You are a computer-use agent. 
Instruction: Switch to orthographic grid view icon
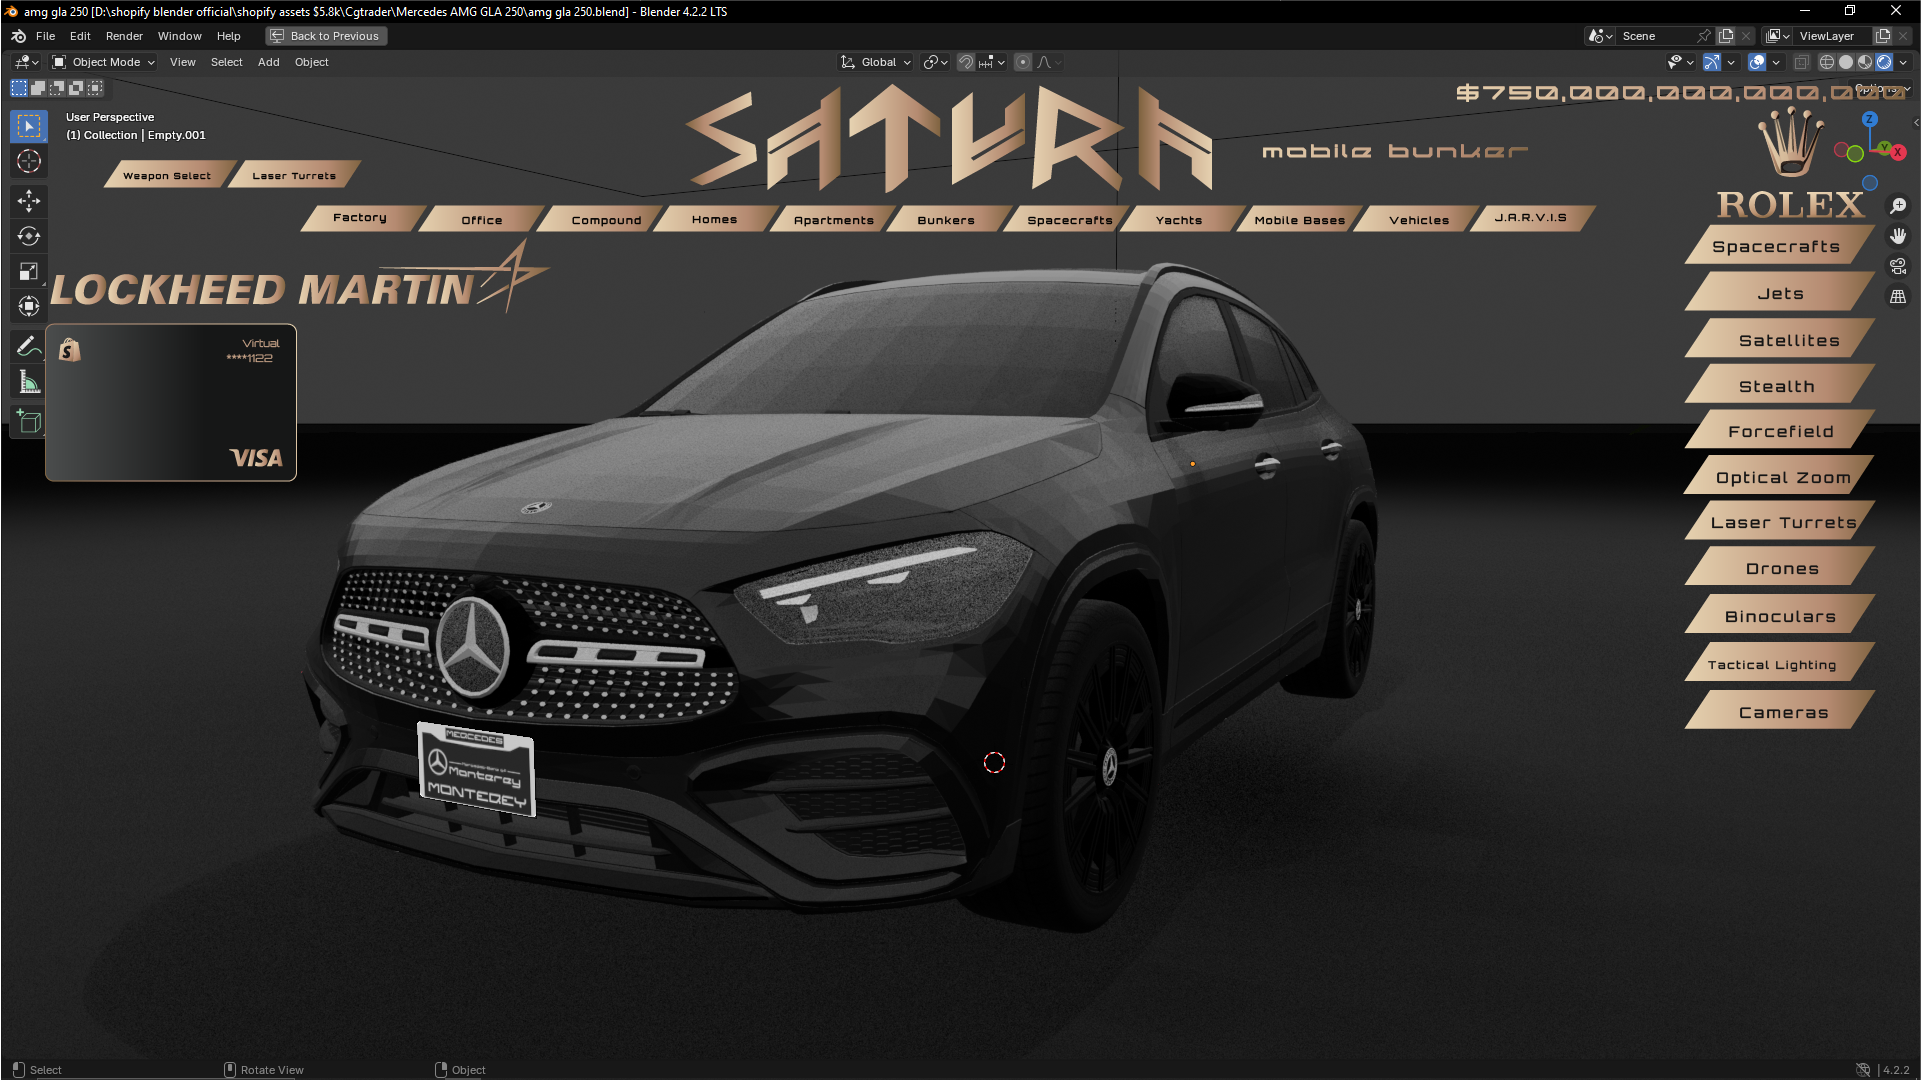tap(1897, 297)
